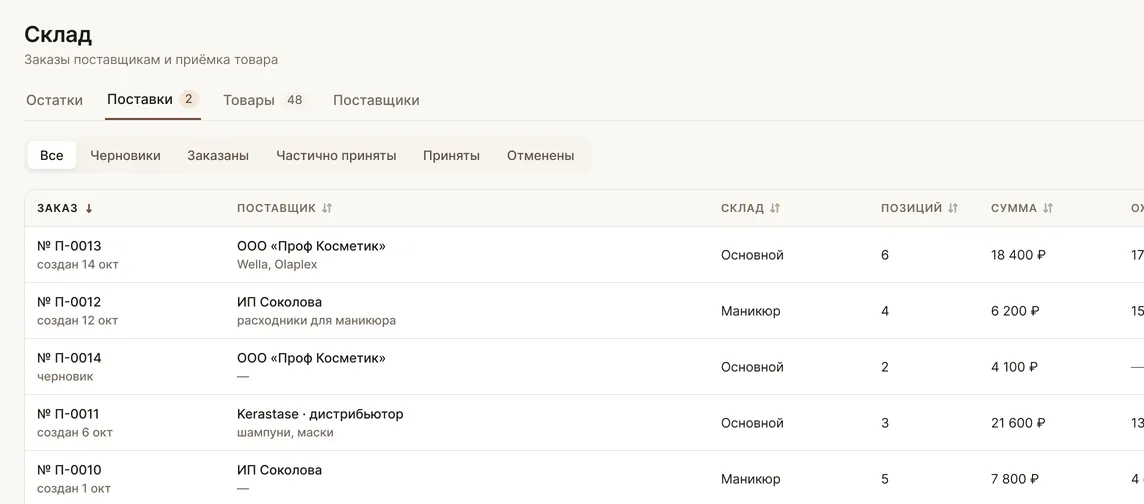Image resolution: width=1144 pixels, height=504 pixels.
Task: Click 'создан 14 окт' under П-0013
Action: point(78,265)
